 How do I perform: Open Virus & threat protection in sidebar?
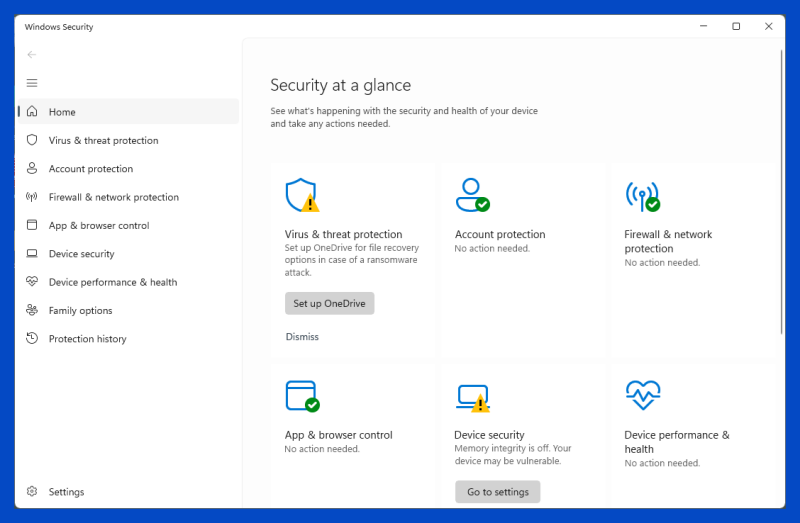pos(128,140)
